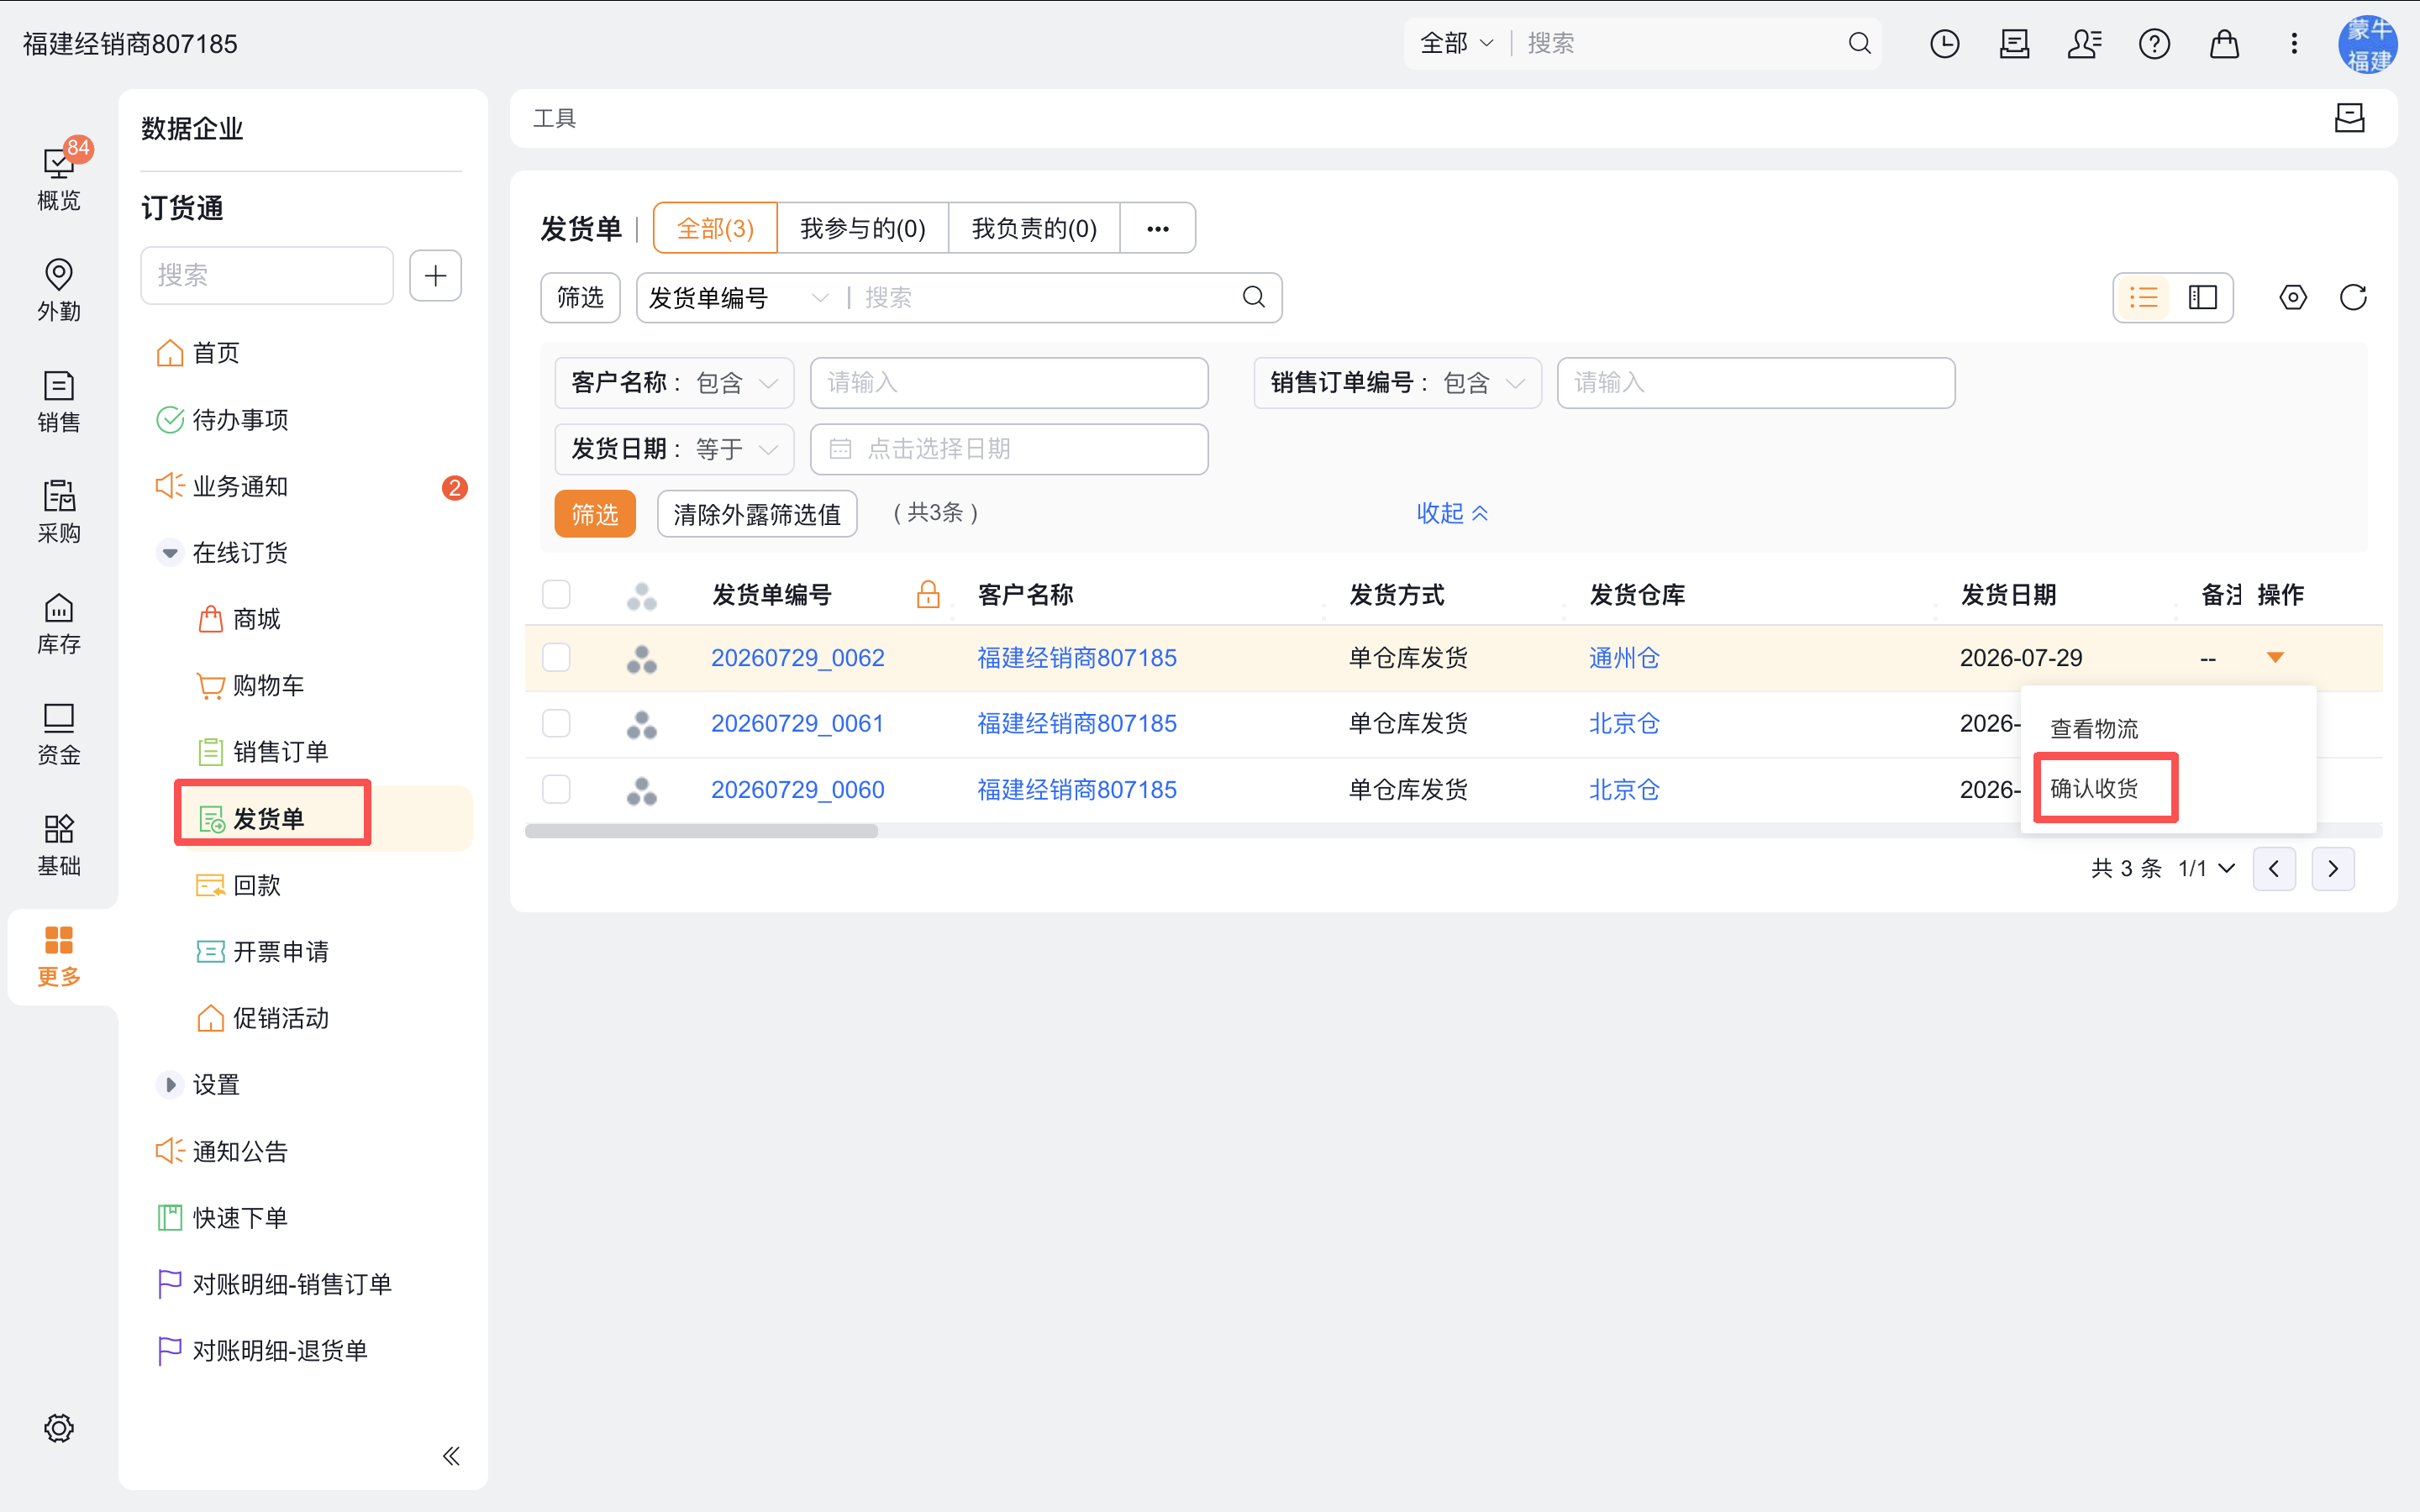
Task: Open 客户名称 包含 condition dropdown
Action: click(674, 383)
